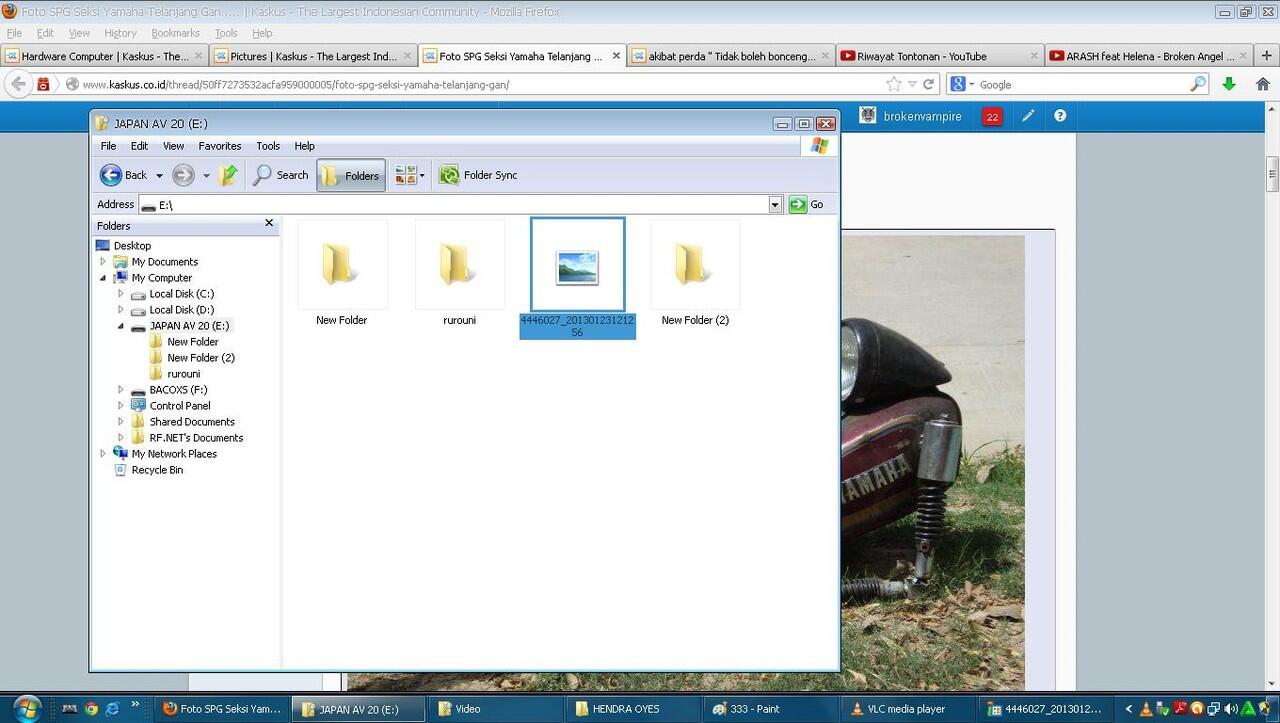1280x723 pixels.
Task: Toggle the Folders pane button
Action: (351, 175)
